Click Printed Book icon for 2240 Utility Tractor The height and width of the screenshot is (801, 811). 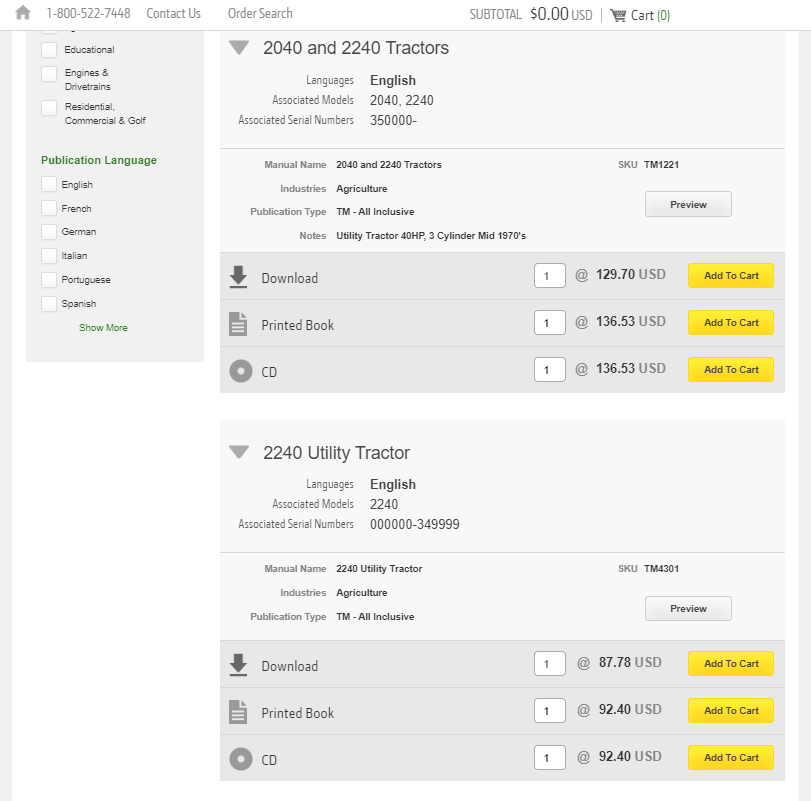pos(238,712)
